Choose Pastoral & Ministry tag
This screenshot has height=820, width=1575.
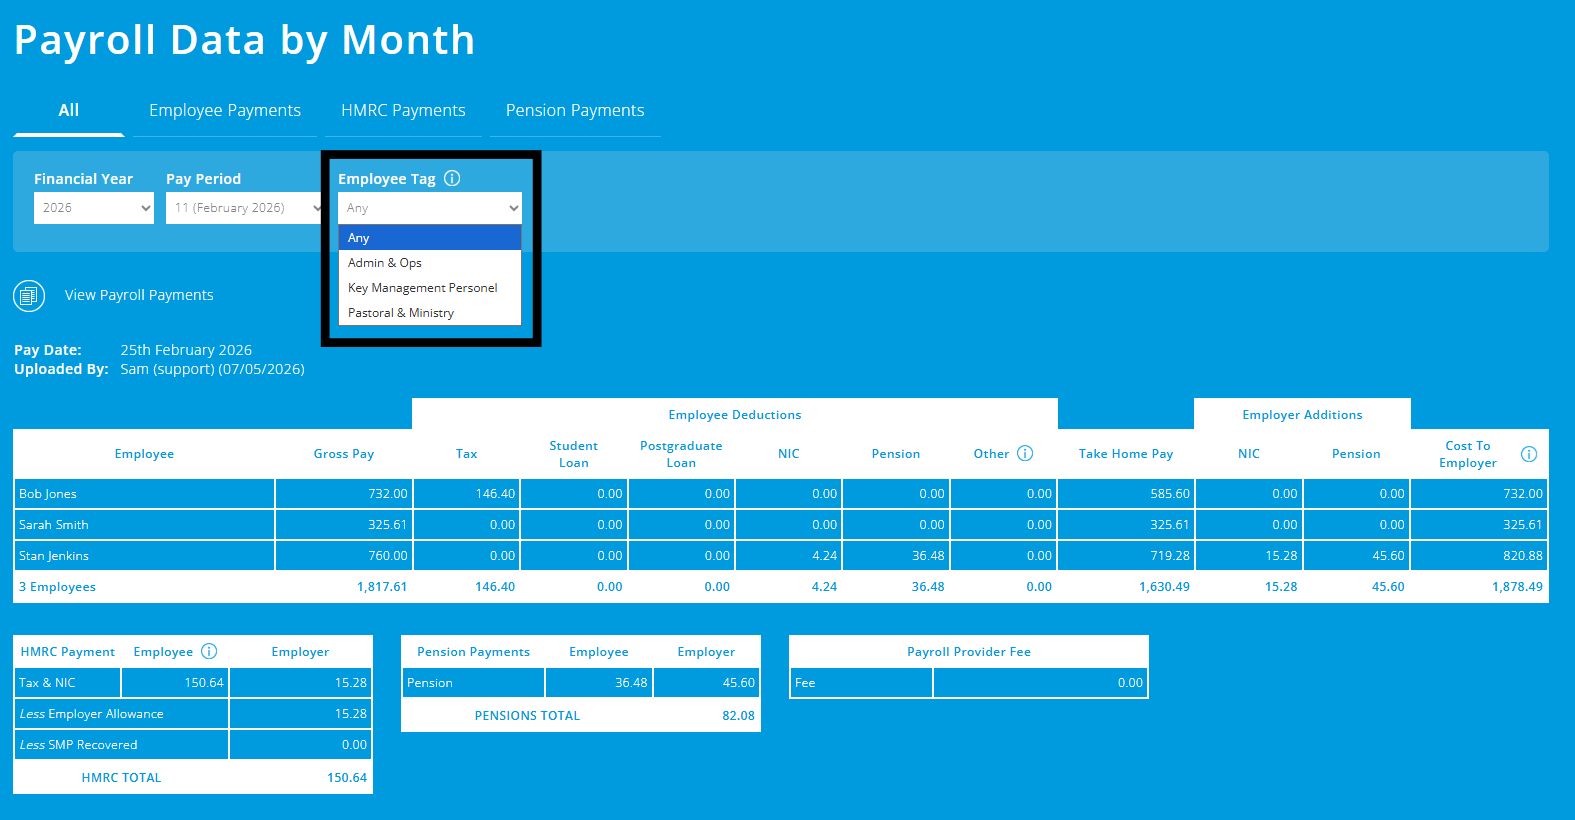tap(430, 313)
